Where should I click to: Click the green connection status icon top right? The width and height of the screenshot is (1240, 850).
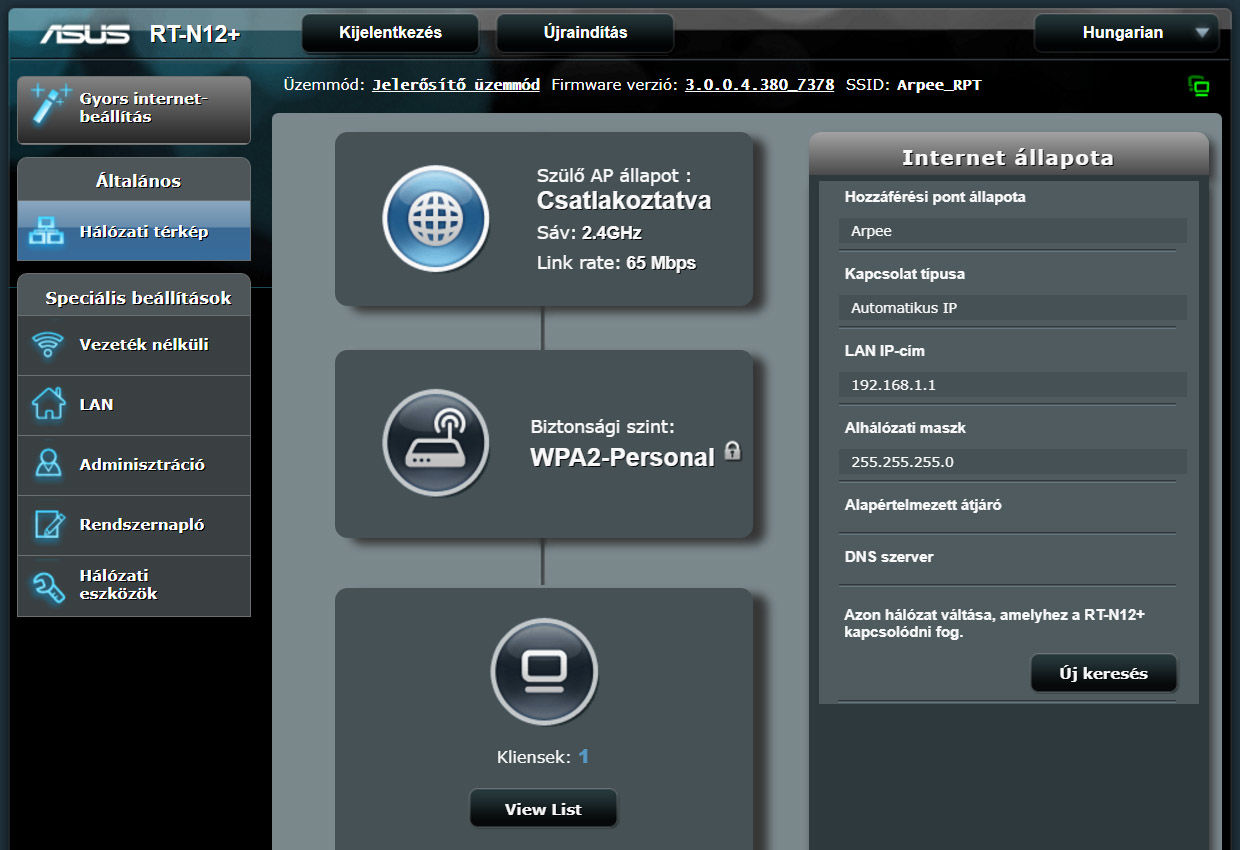(x=1199, y=86)
